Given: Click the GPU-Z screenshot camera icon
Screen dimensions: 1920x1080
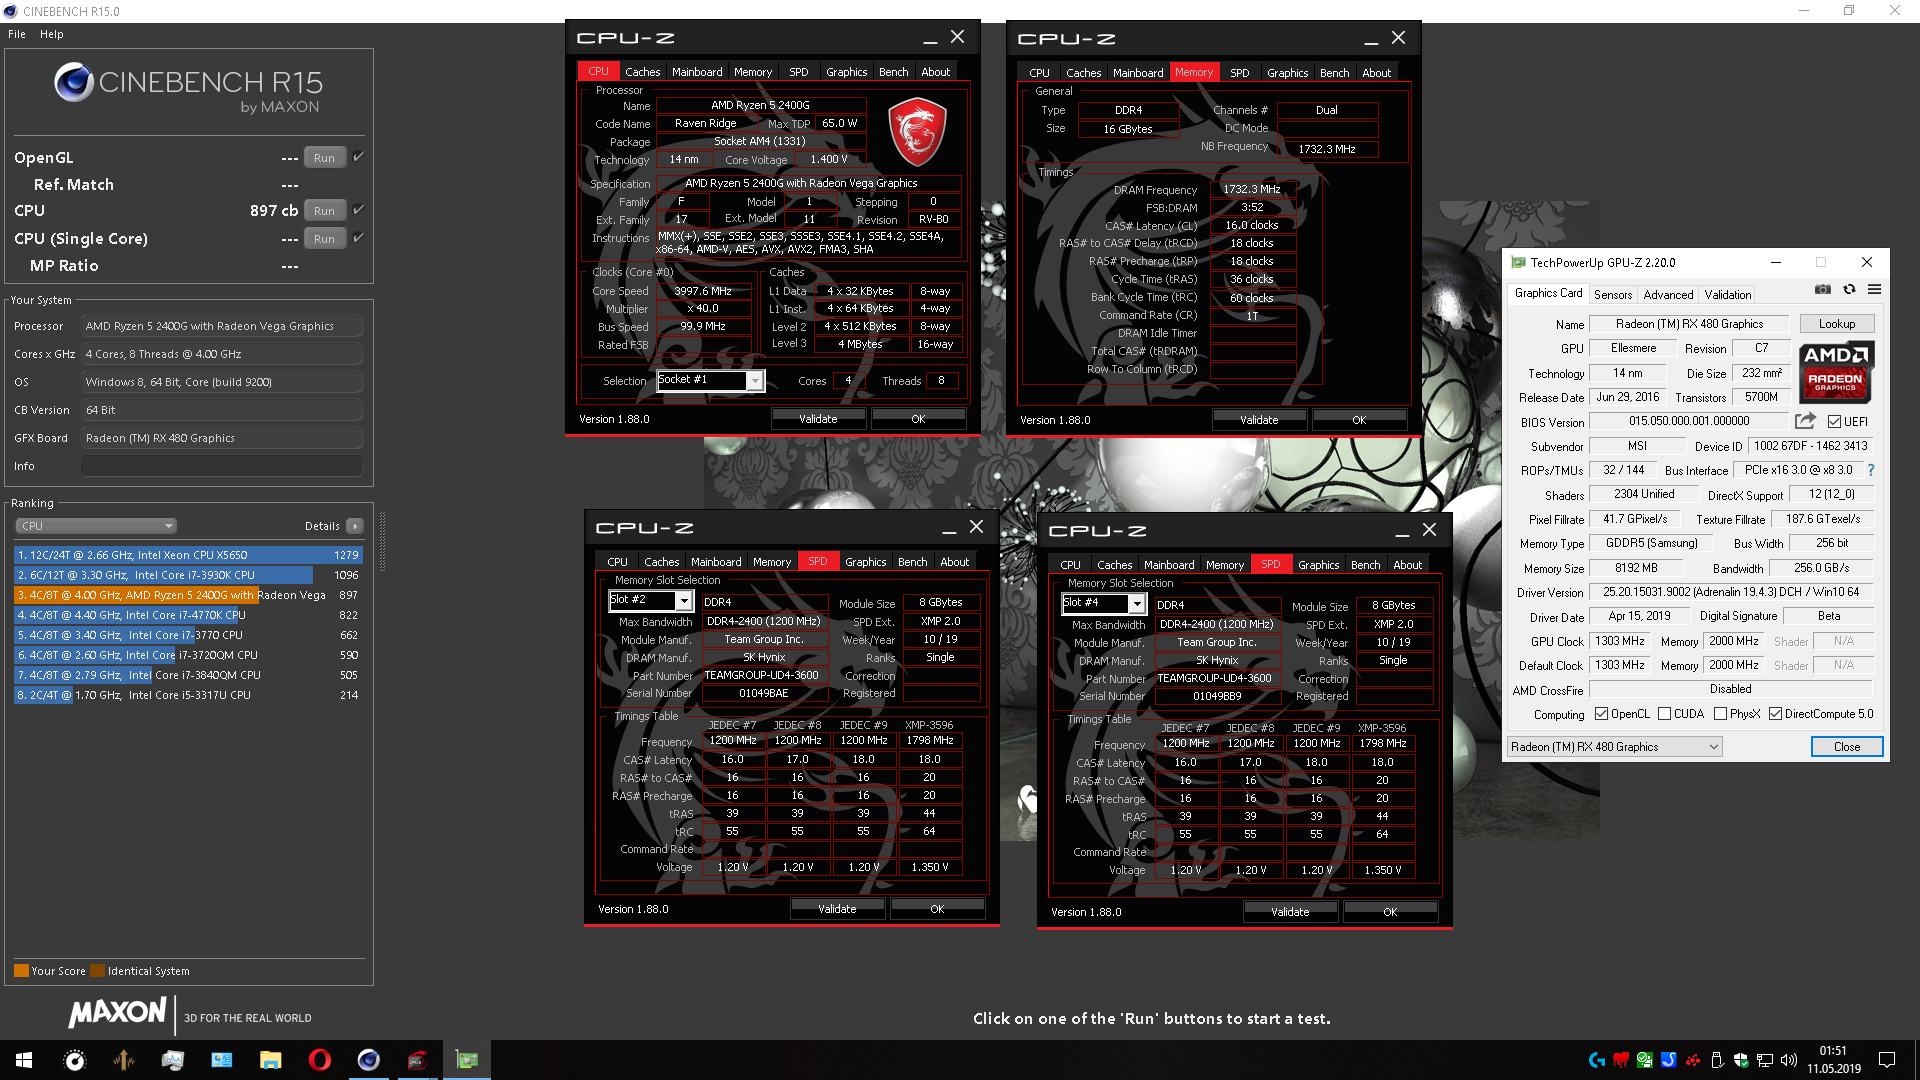Looking at the screenshot, I should [x=1823, y=290].
